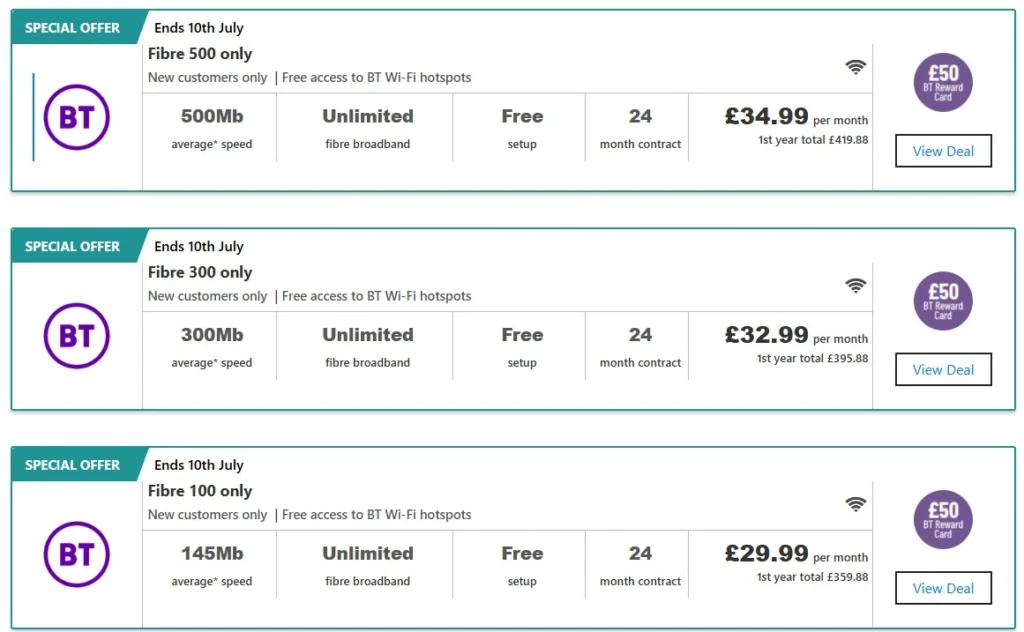Click the Wi-Fi icon on the Fibre 500 deal
The image size is (1024, 632).
point(856,67)
